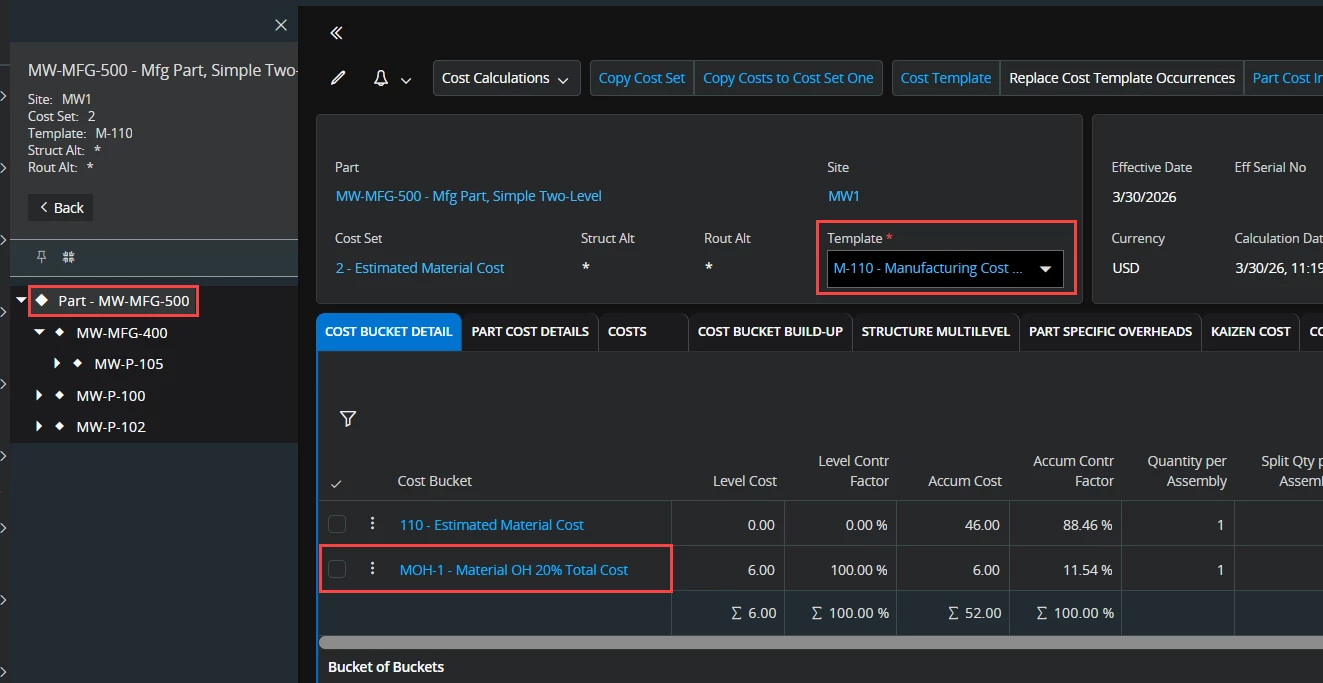Close the navigator panel with X
This screenshot has width=1323, height=683.
point(281,25)
